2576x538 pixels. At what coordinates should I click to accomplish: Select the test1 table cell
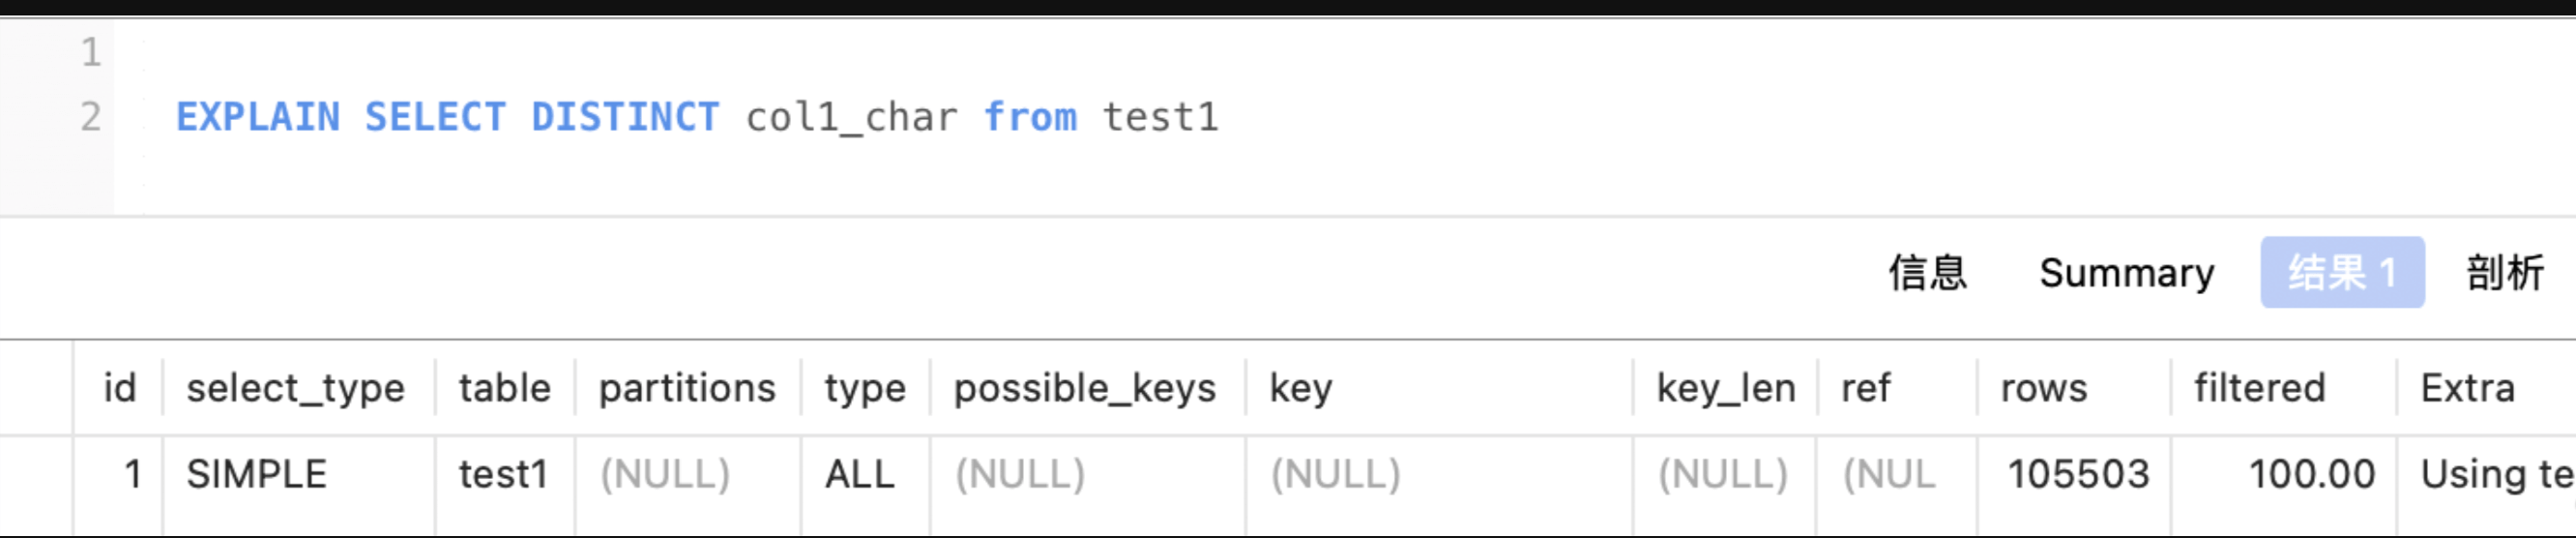point(503,474)
